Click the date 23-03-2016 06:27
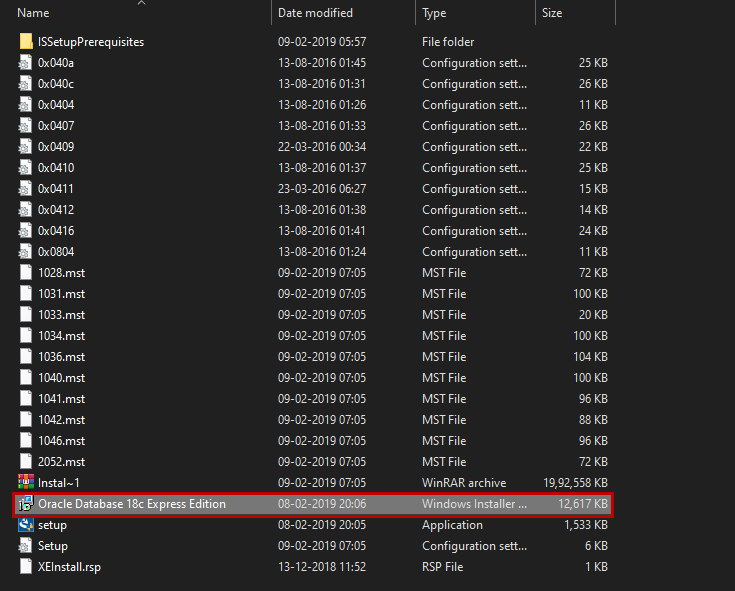This screenshot has width=735, height=591. pos(322,189)
